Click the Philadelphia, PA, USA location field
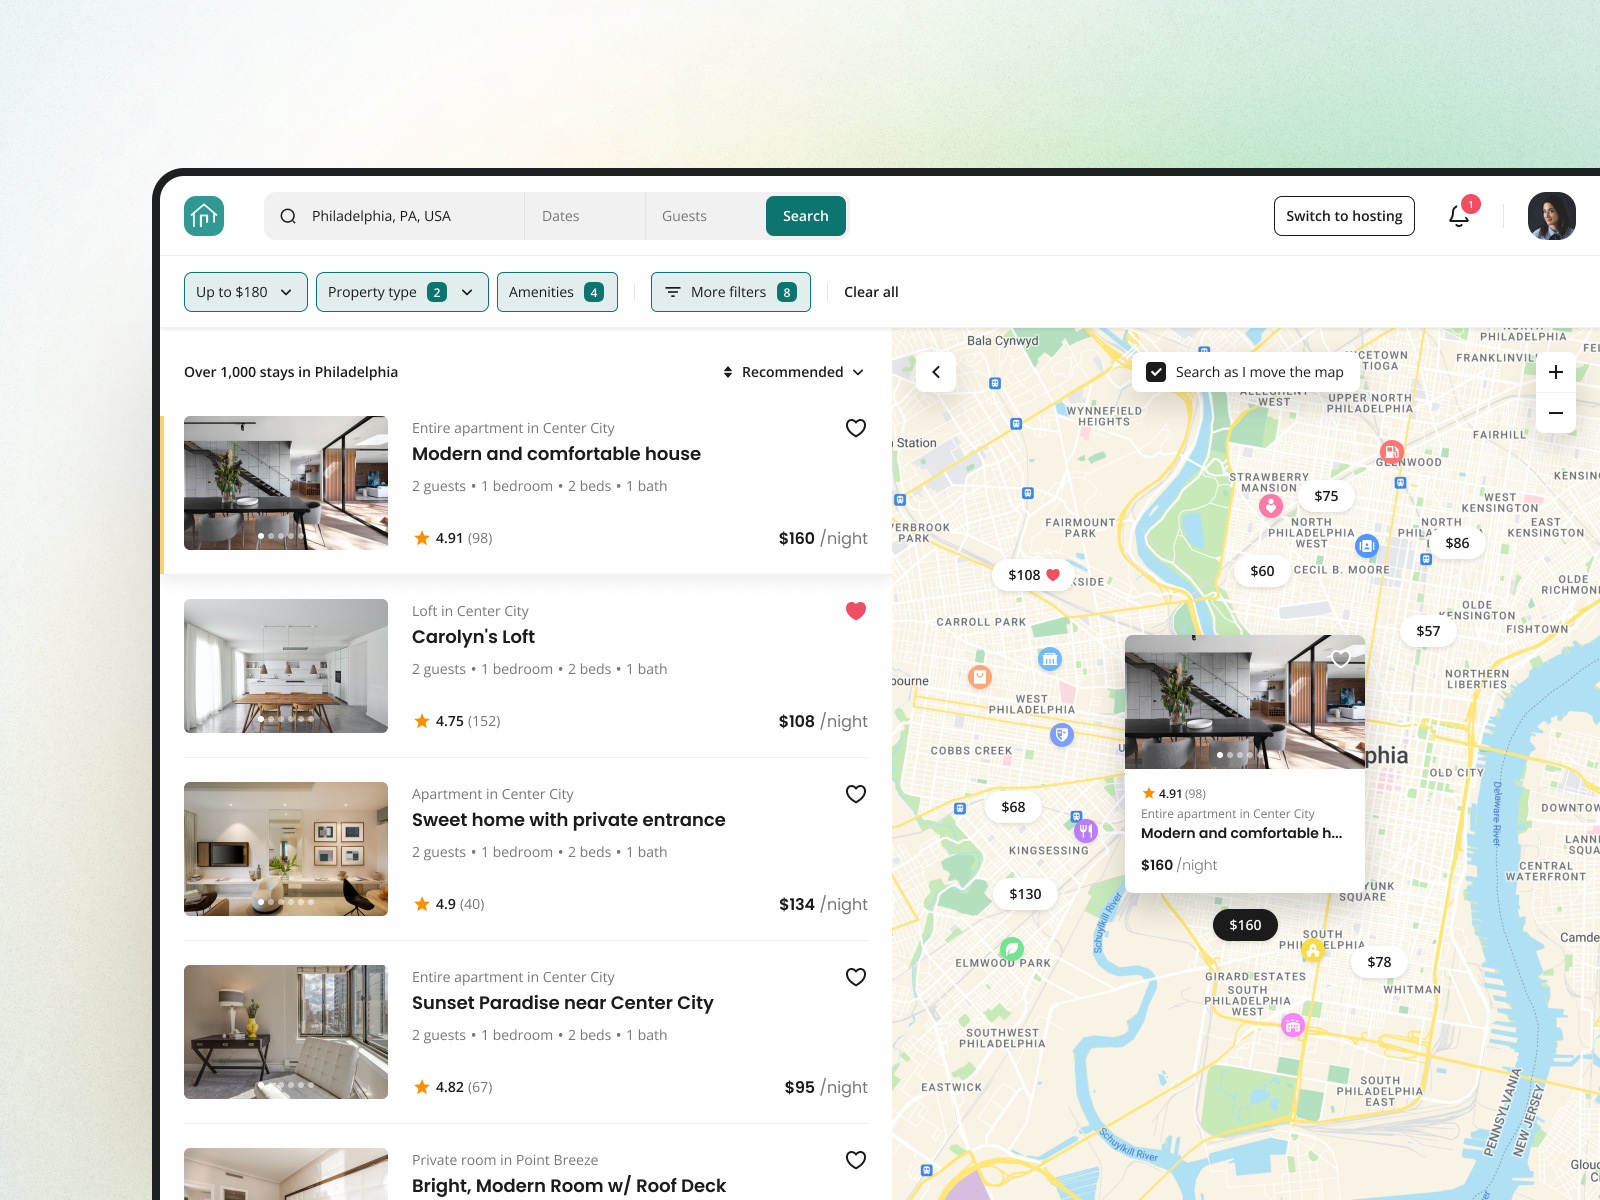 click(394, 216)
